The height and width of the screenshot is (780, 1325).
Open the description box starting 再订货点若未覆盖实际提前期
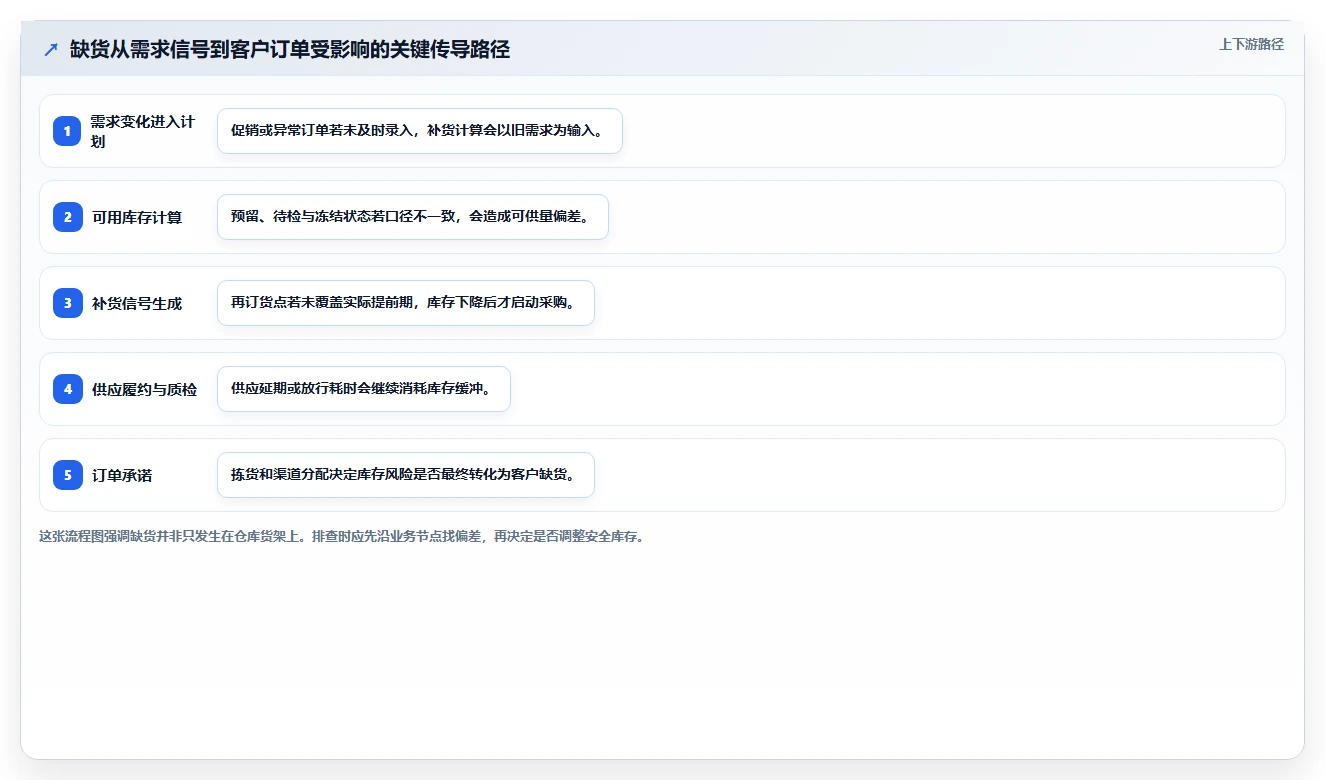tap(406, 303)
